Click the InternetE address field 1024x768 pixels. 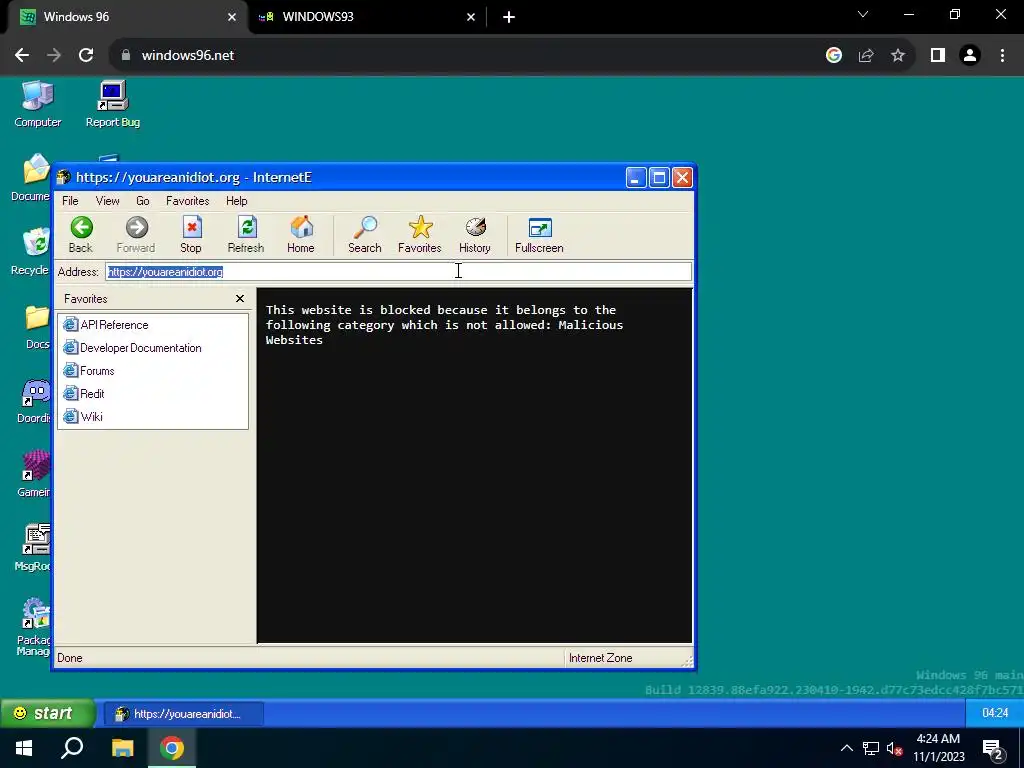click(398, 272)
